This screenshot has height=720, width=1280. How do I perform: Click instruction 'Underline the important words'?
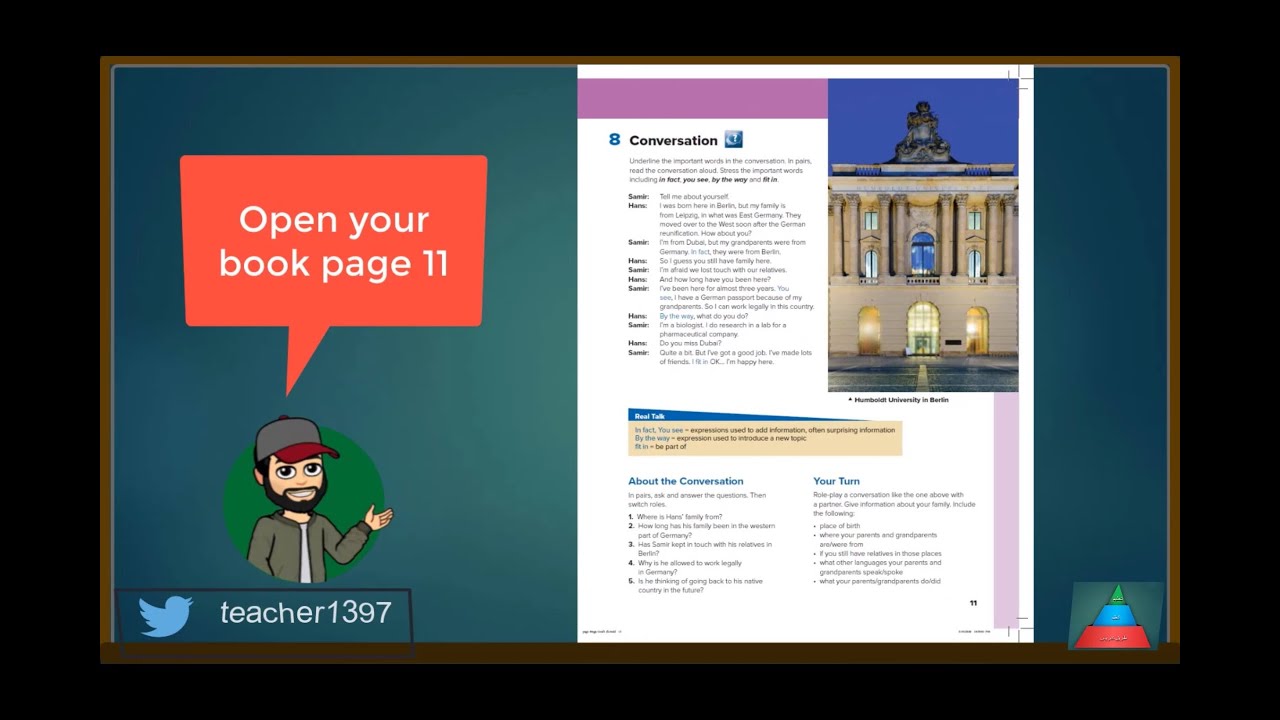[x=720, y=170]
